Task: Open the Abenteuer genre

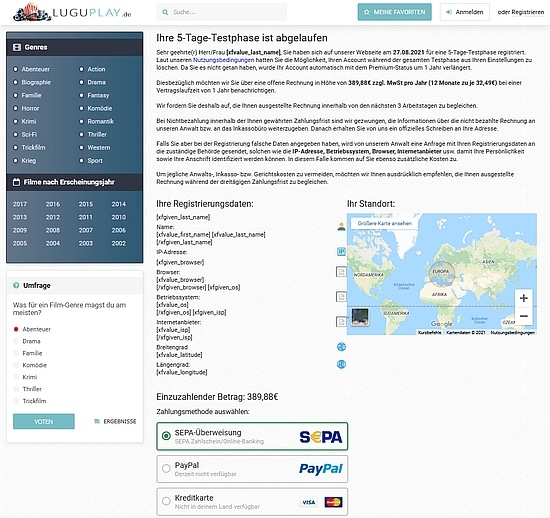Action: tap(35, 69)
